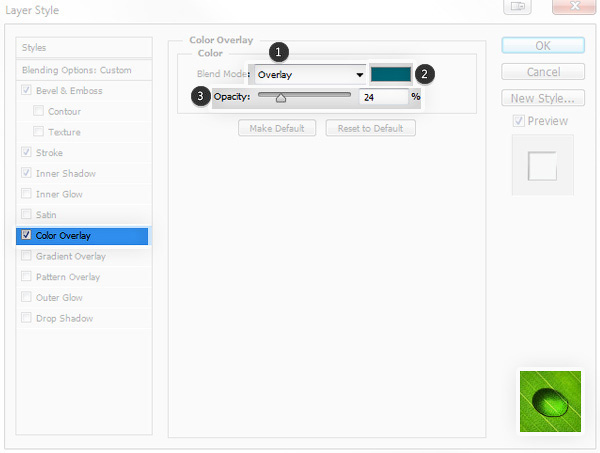Click the title bar icon beside close
600x453 pixels.
click(517, 6)
